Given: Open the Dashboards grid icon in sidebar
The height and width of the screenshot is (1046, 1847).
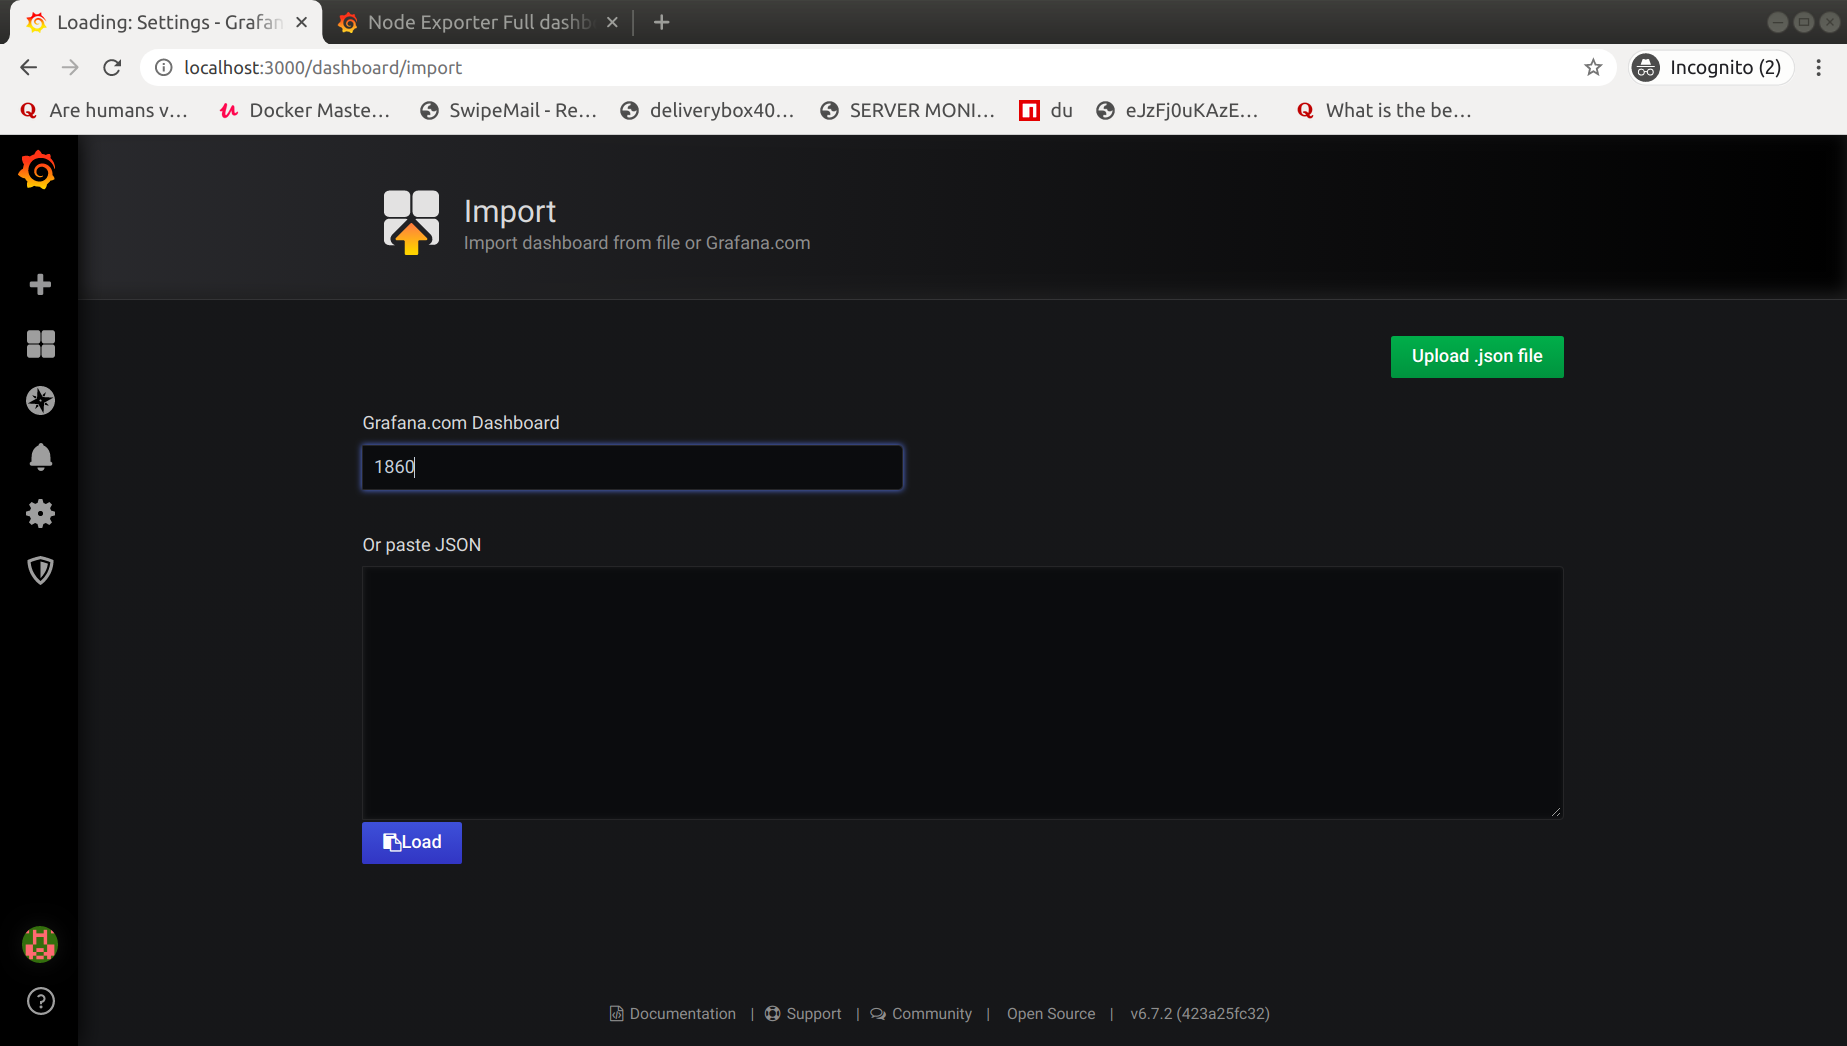Looking at the screenshot, I should coord(40,344).
